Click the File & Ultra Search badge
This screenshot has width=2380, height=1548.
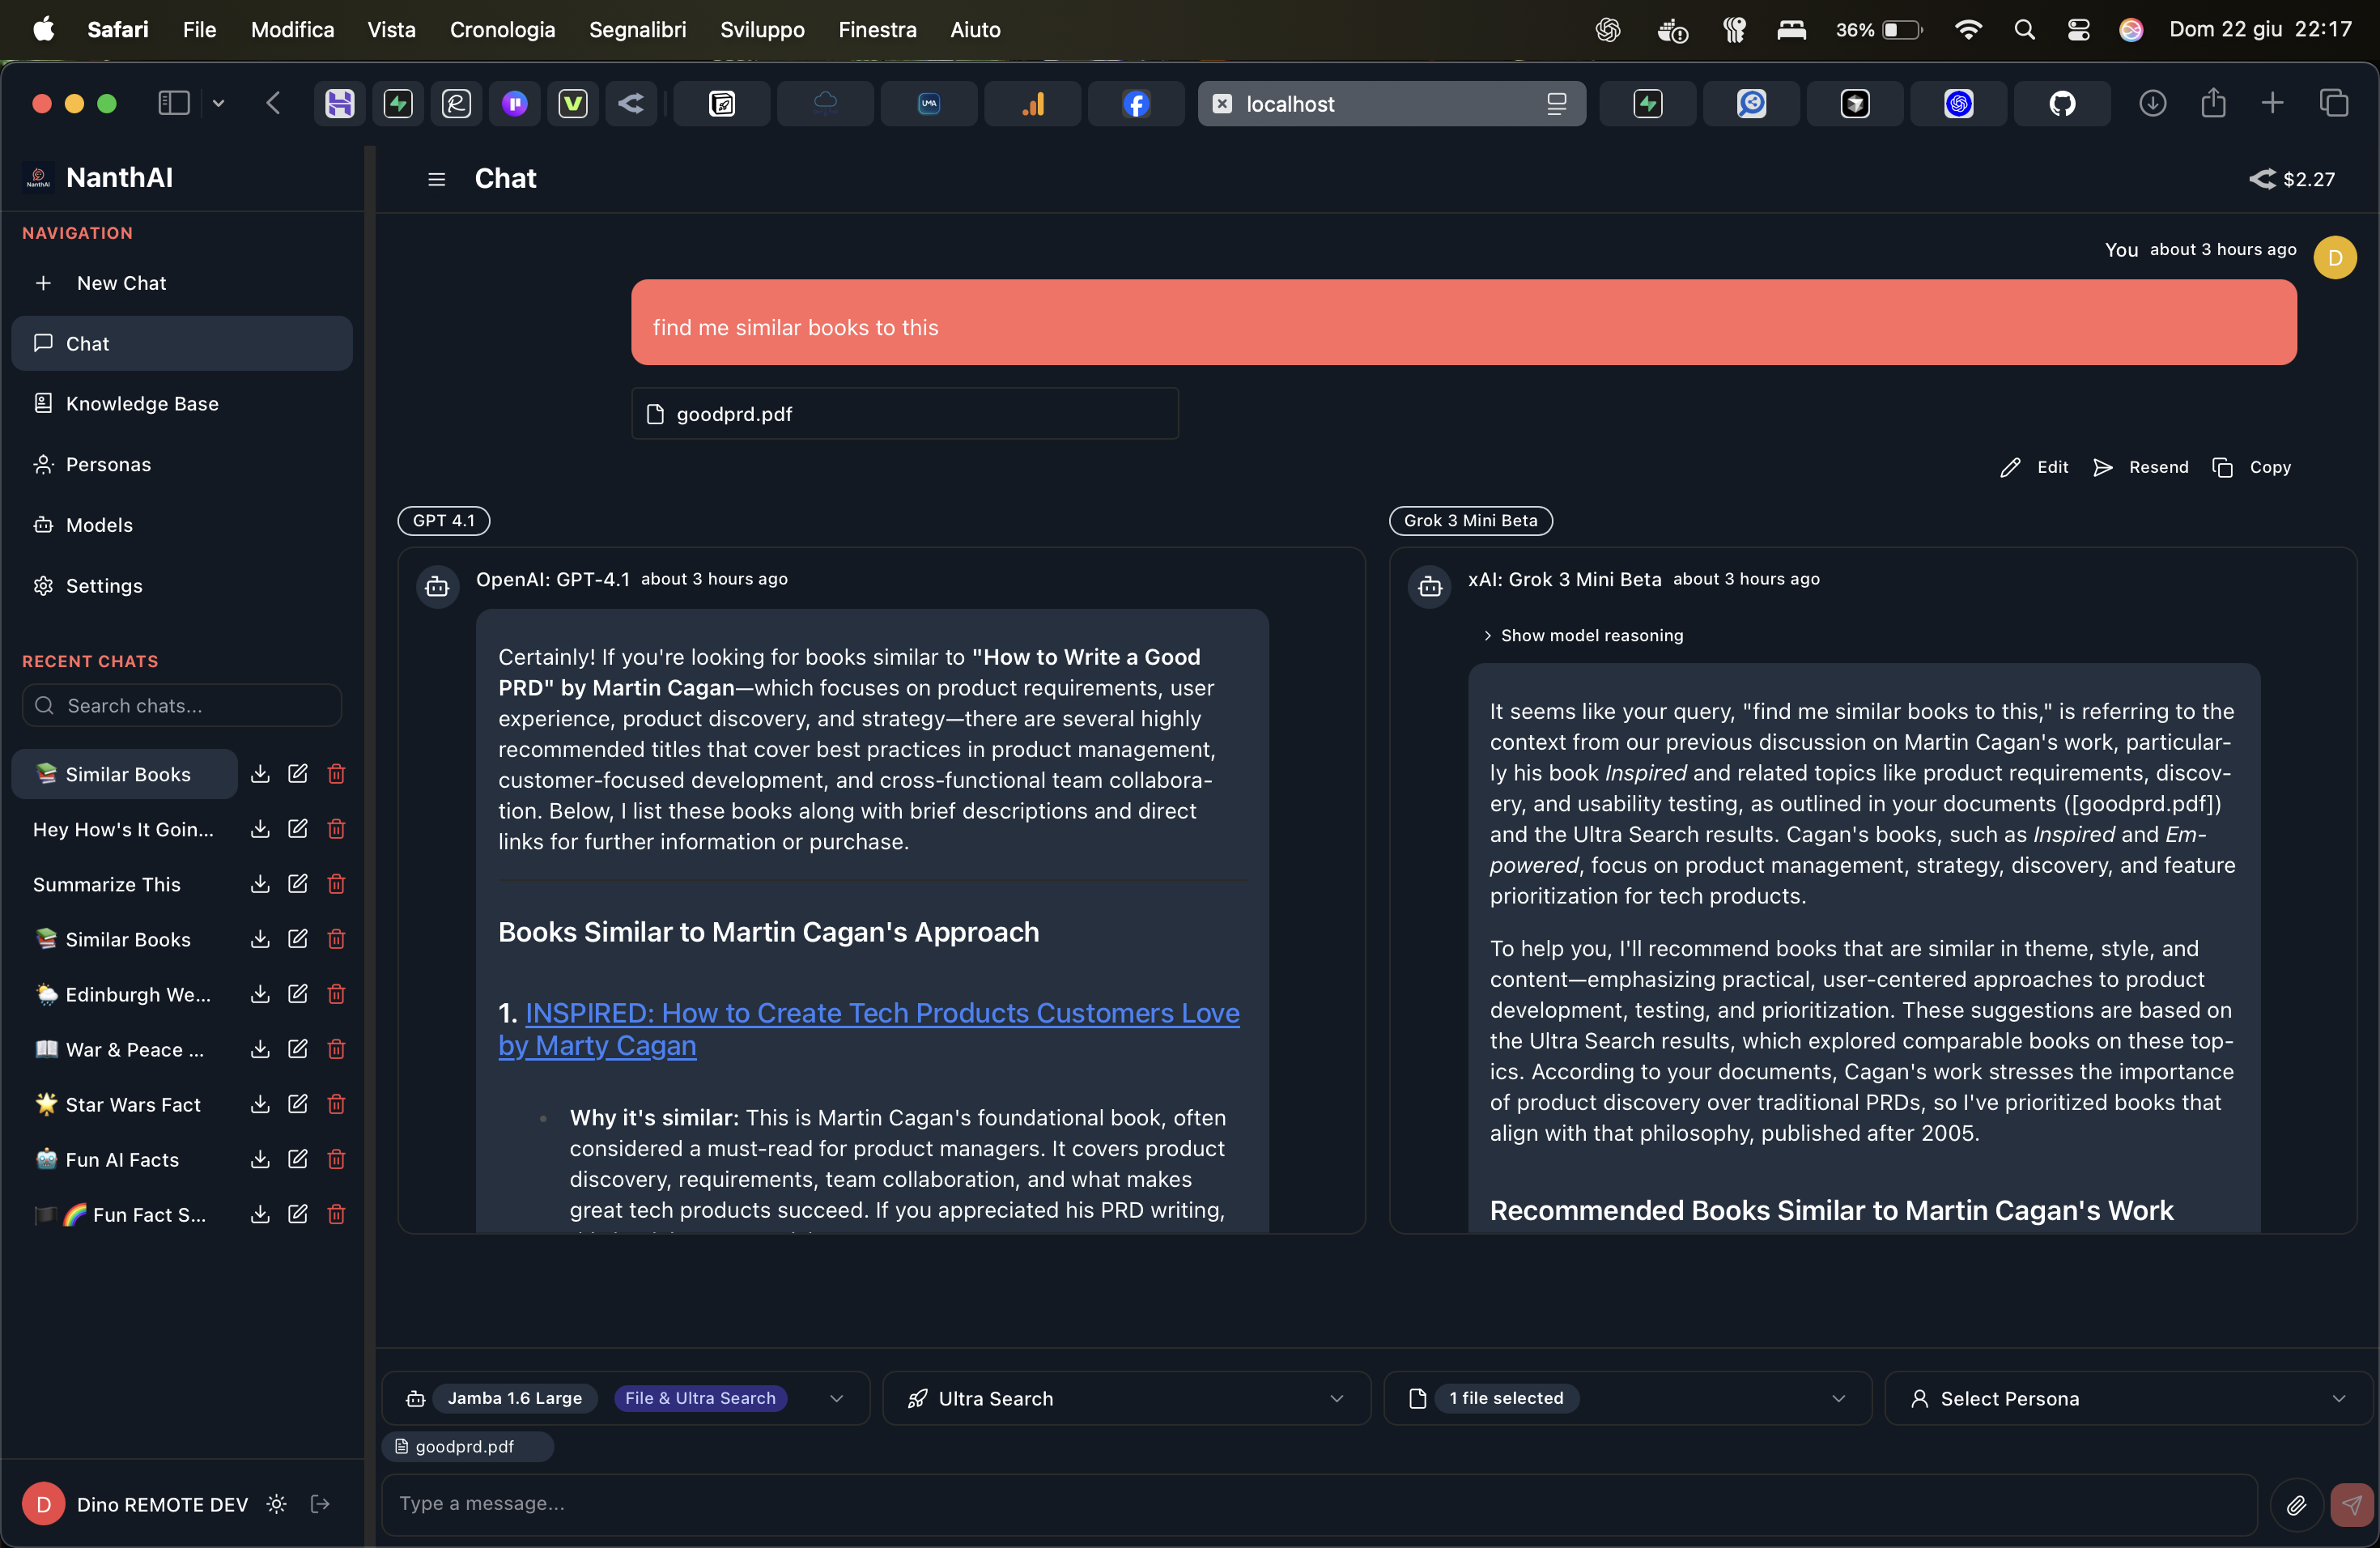coord(700,1398)
